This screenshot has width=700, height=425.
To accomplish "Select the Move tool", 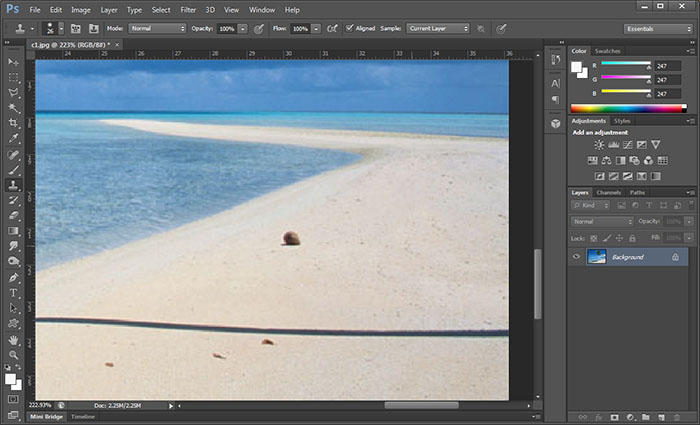I will point(13,61).
